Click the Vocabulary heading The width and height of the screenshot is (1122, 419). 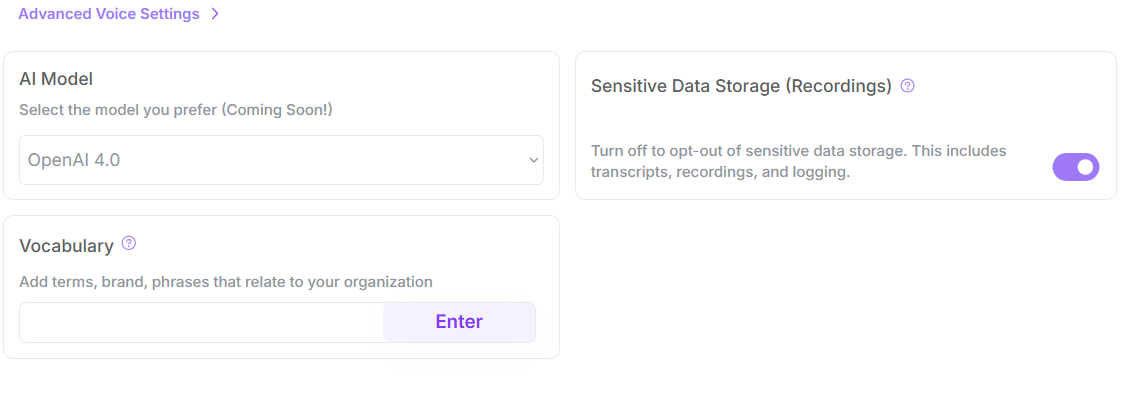pos(66,246)
